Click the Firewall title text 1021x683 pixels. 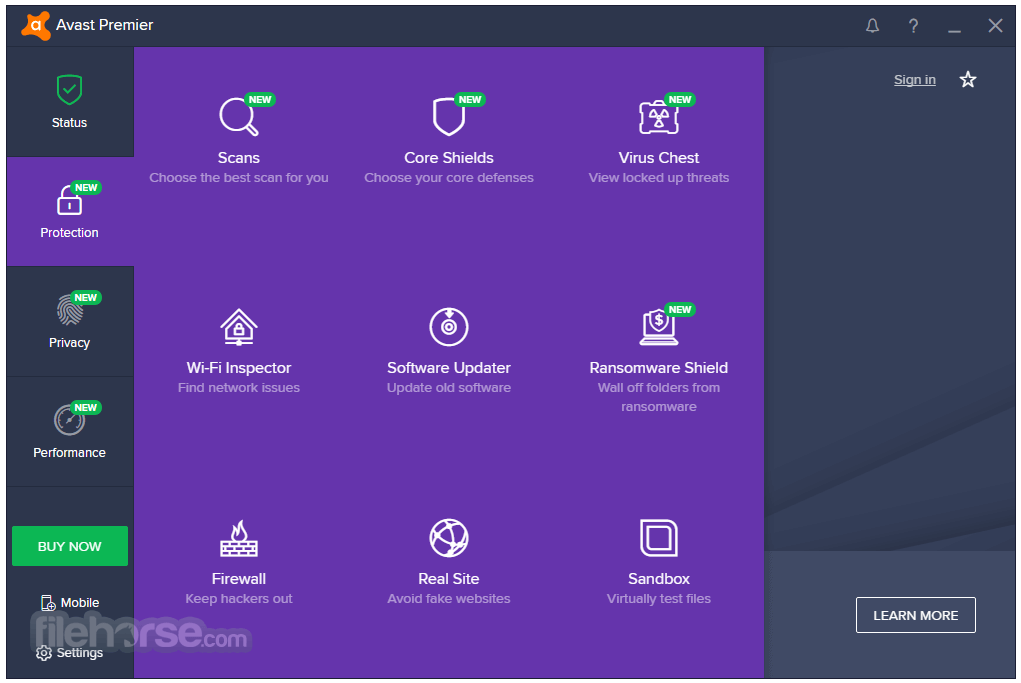tap(239, 579)
